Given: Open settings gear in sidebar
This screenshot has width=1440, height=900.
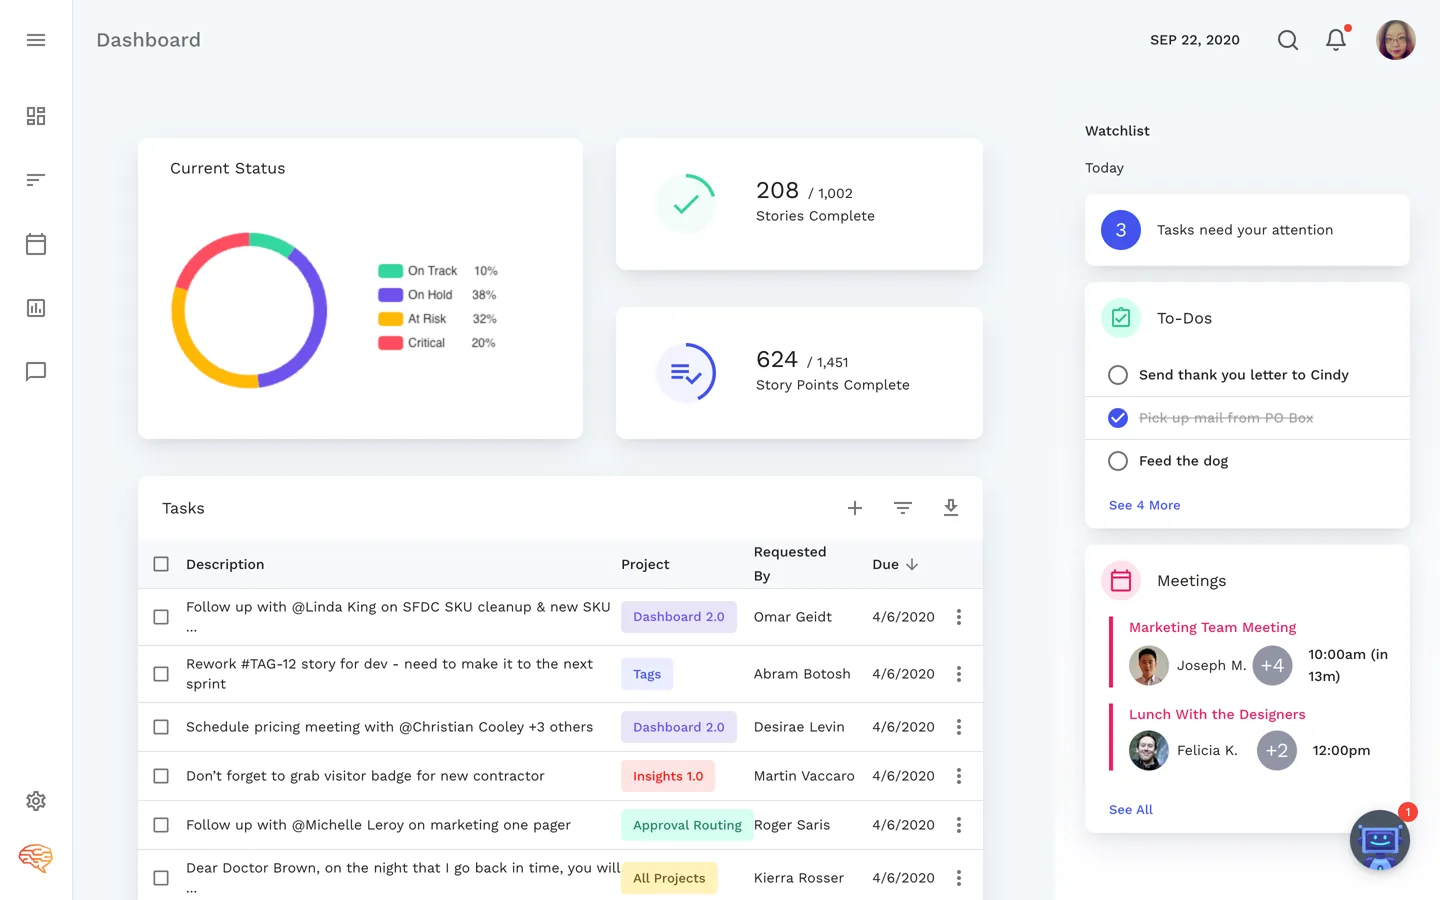Looking at the screenshot, I should [x=36, y=801].
